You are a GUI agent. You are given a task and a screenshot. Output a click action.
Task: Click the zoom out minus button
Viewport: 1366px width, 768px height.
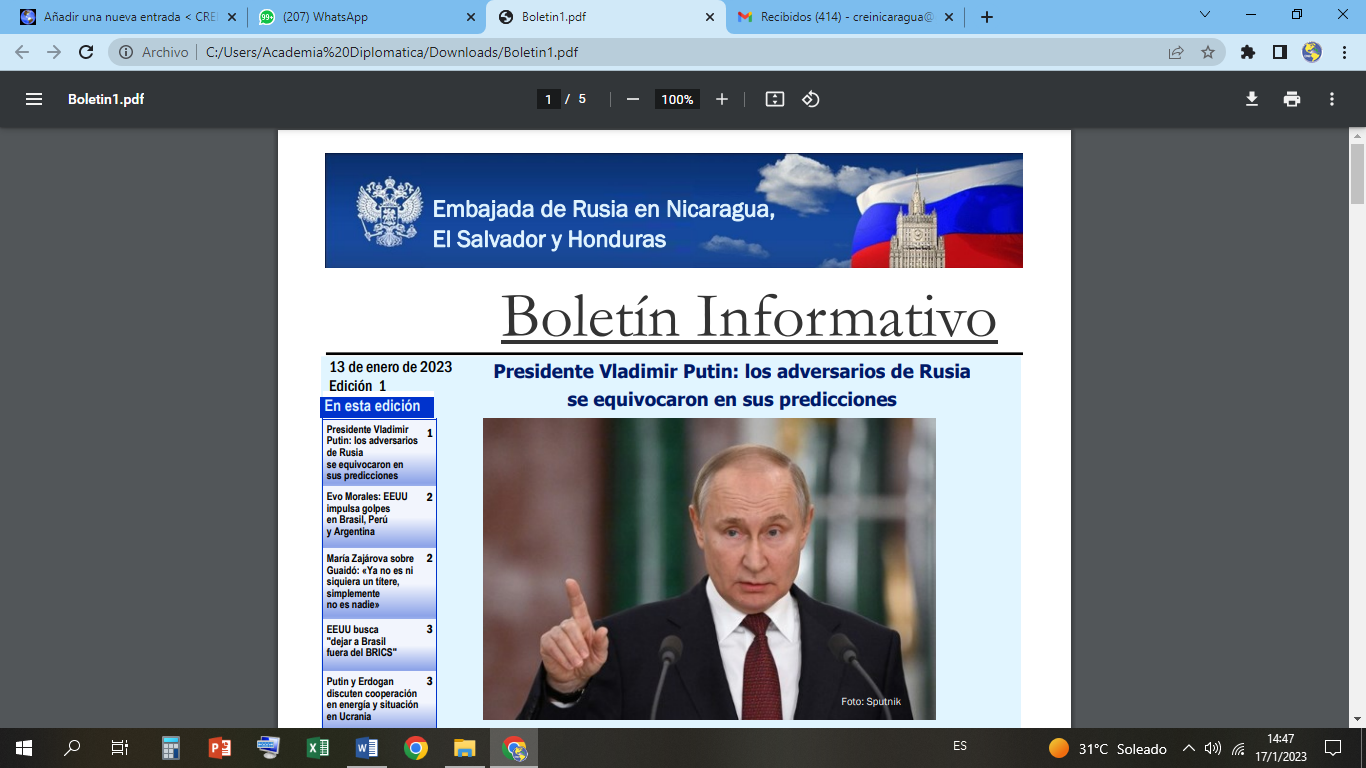pyautogui.click(x=632, y=99)
